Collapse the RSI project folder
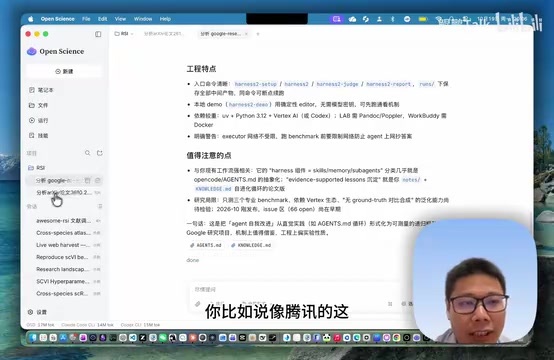Screen dimensions: 554x360 coord(37,168)
